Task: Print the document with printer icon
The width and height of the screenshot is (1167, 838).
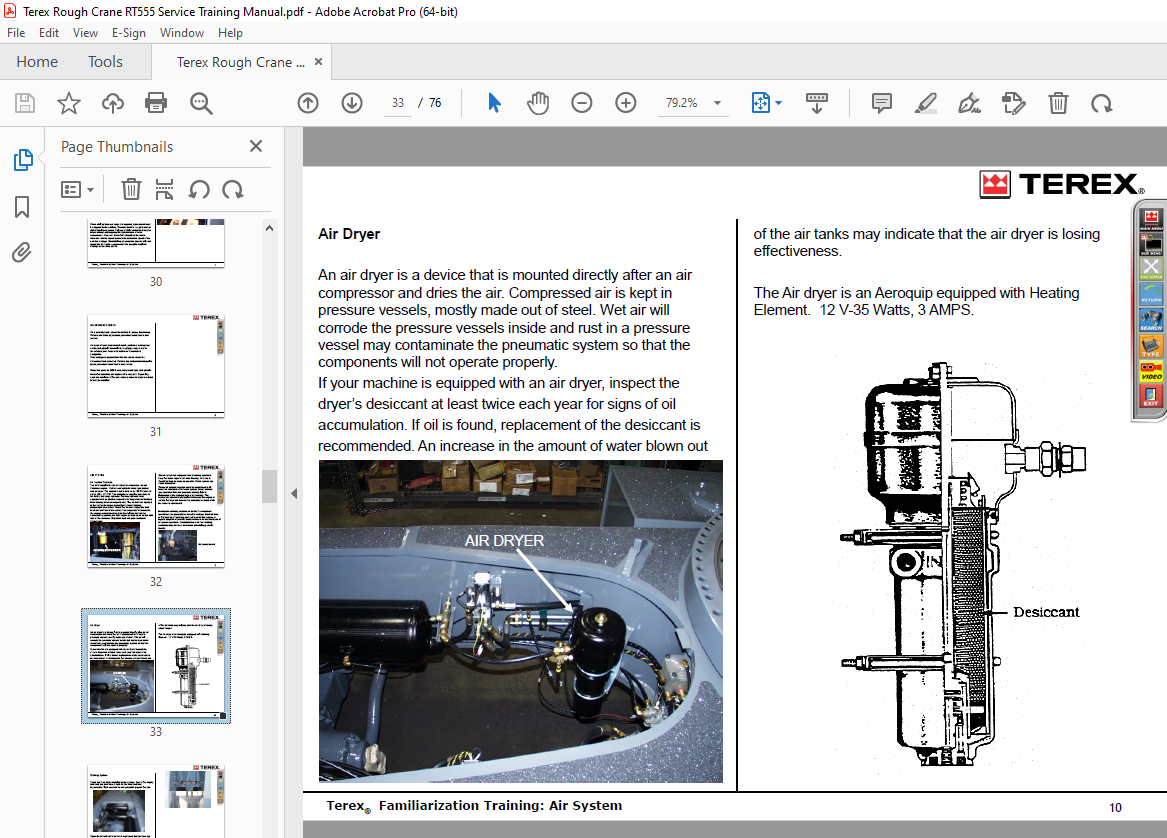Action: point(156,103)
